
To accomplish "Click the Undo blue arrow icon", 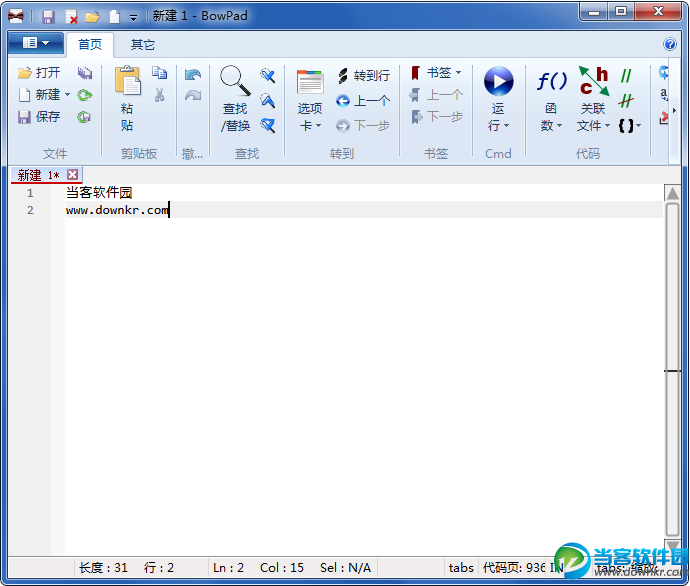I will (x=193, y=74).
